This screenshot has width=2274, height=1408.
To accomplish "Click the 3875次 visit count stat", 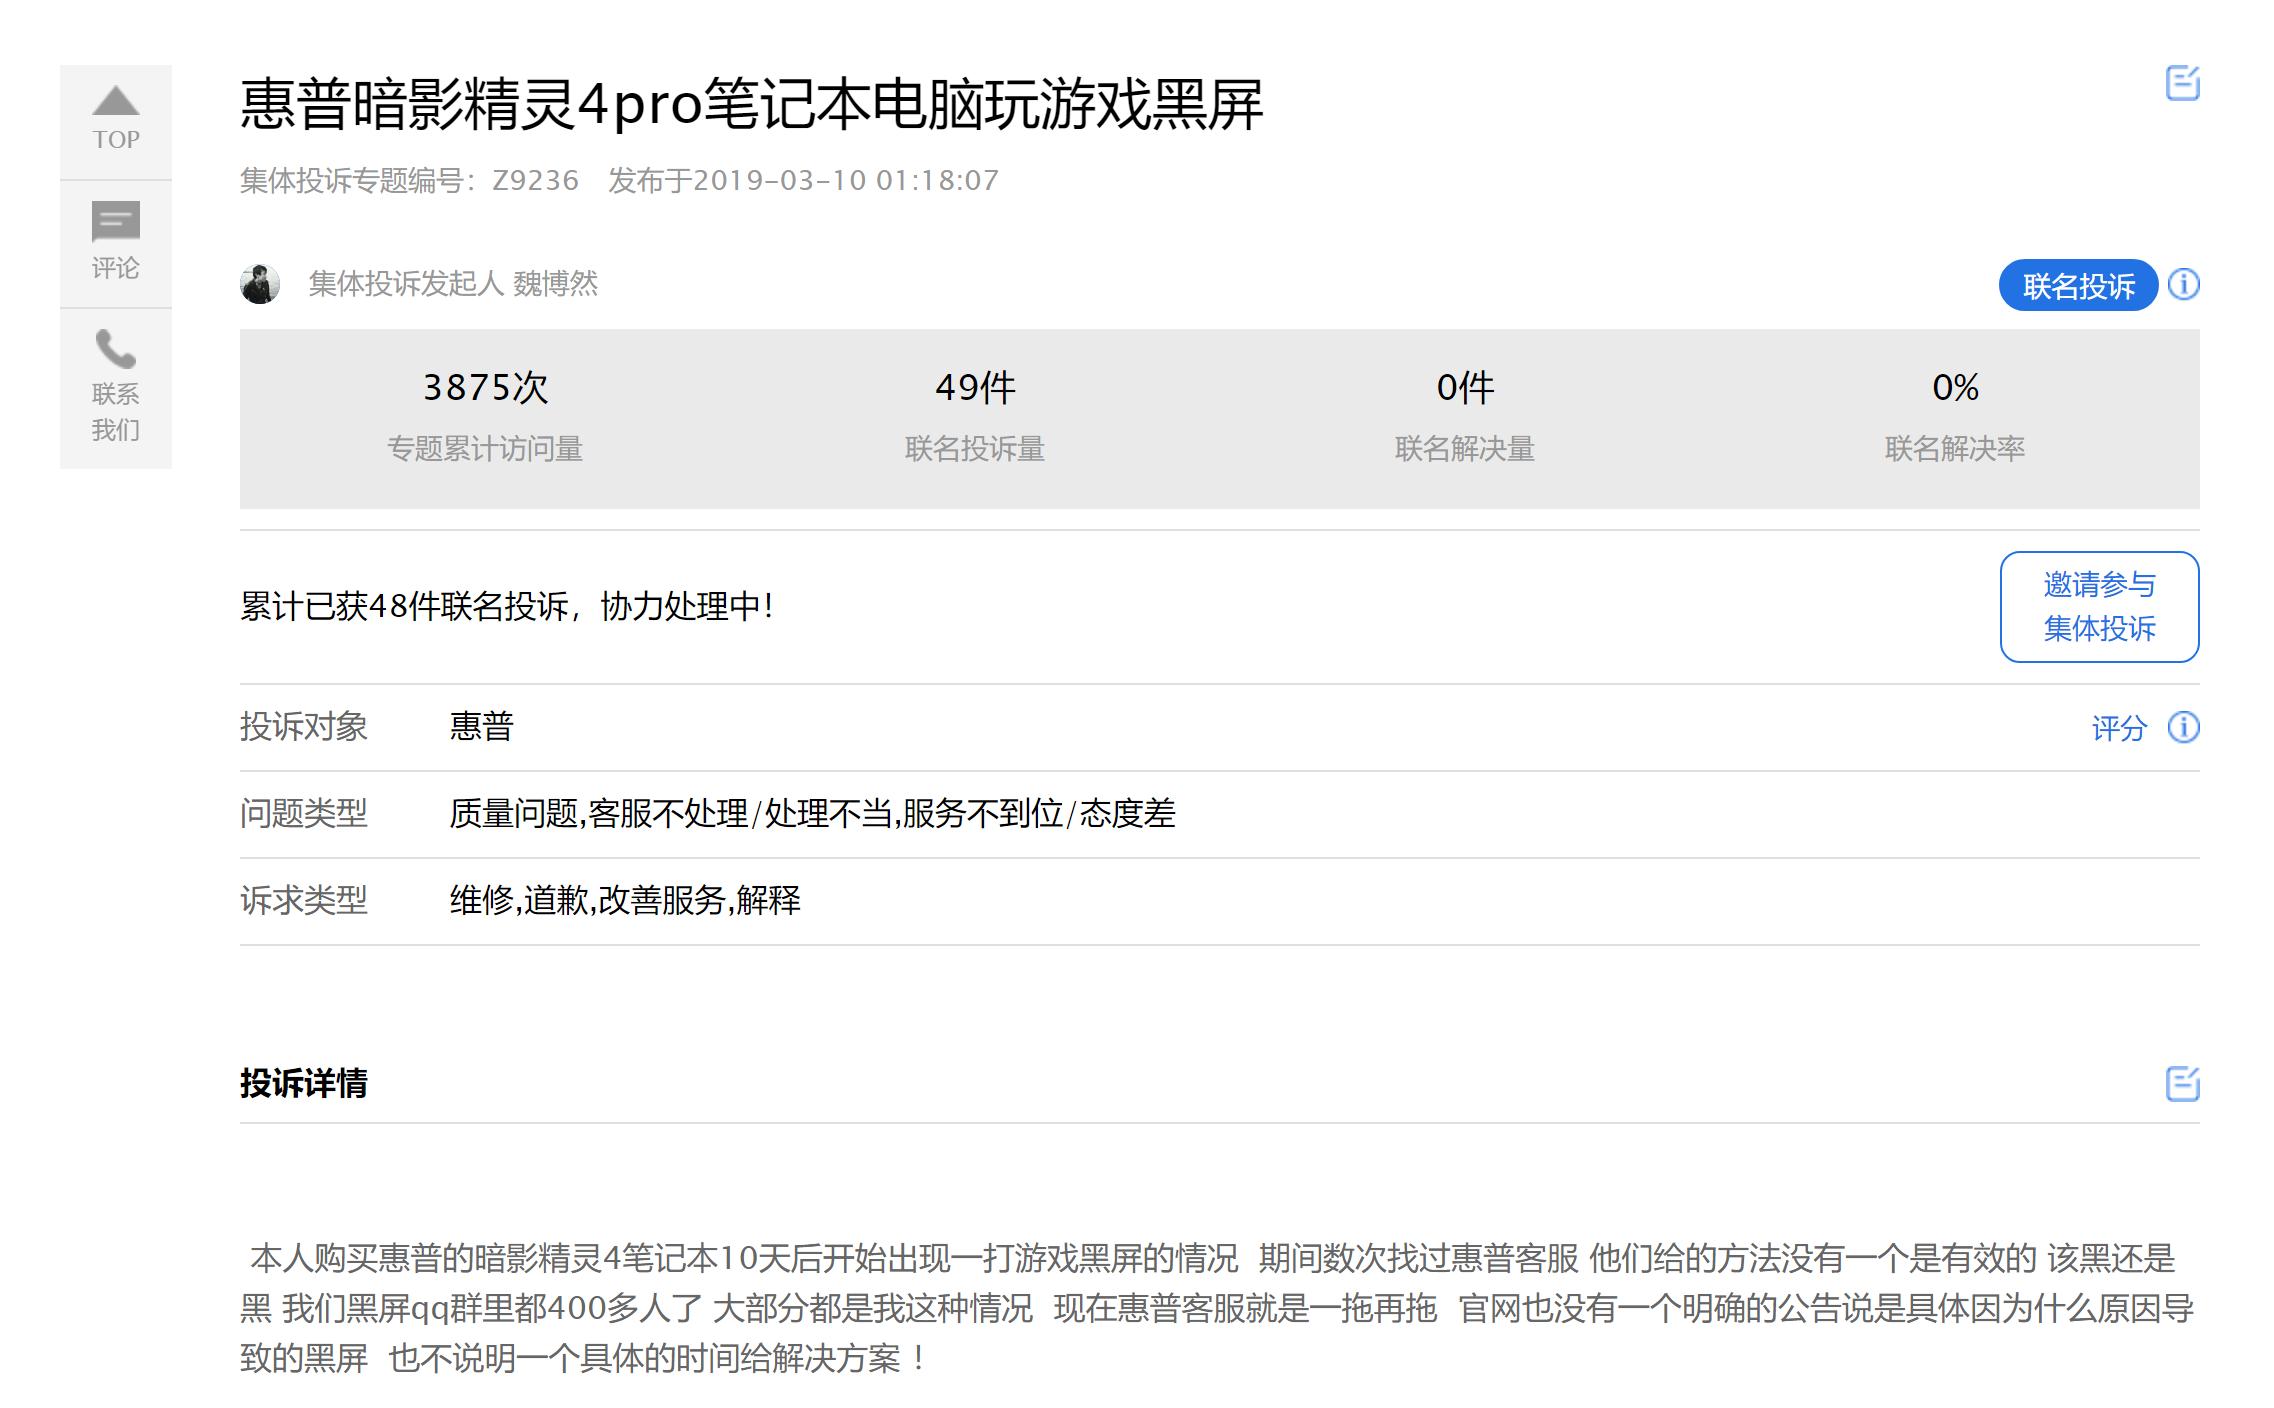I will click(485, 388).
